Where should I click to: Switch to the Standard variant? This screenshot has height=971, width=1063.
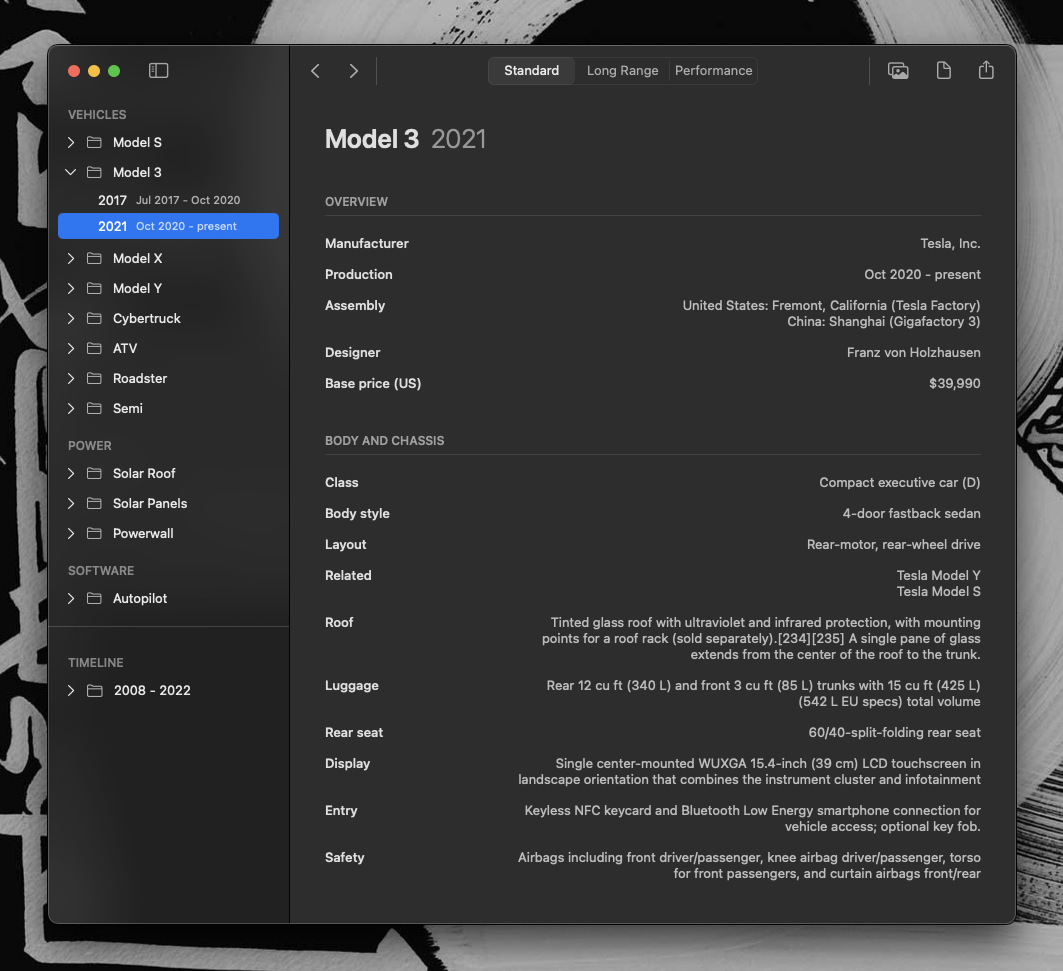click(x=531, y=71)
